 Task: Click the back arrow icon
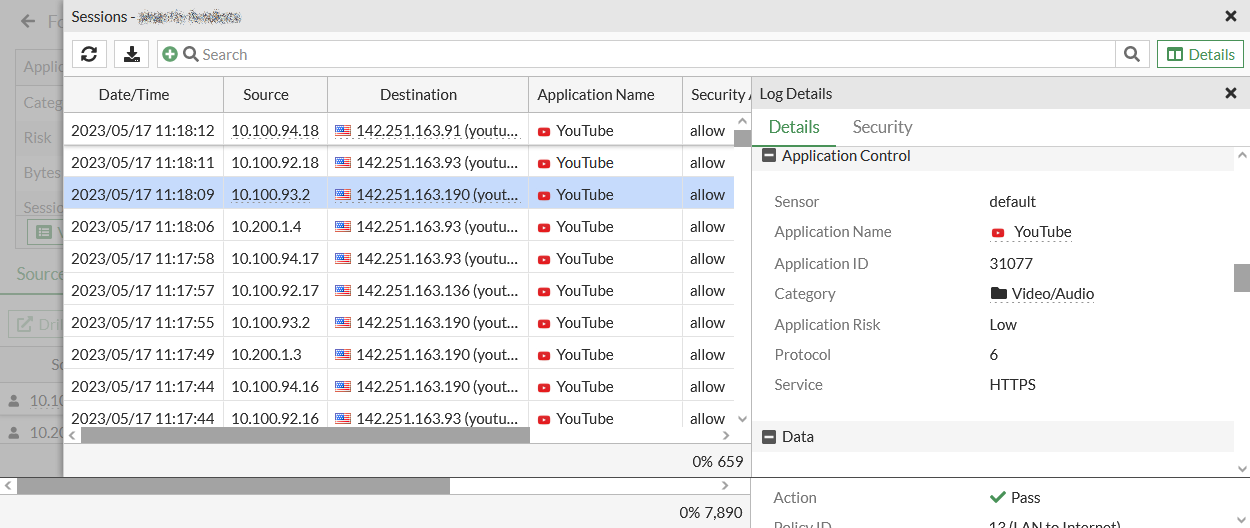(x=28, y=21)
